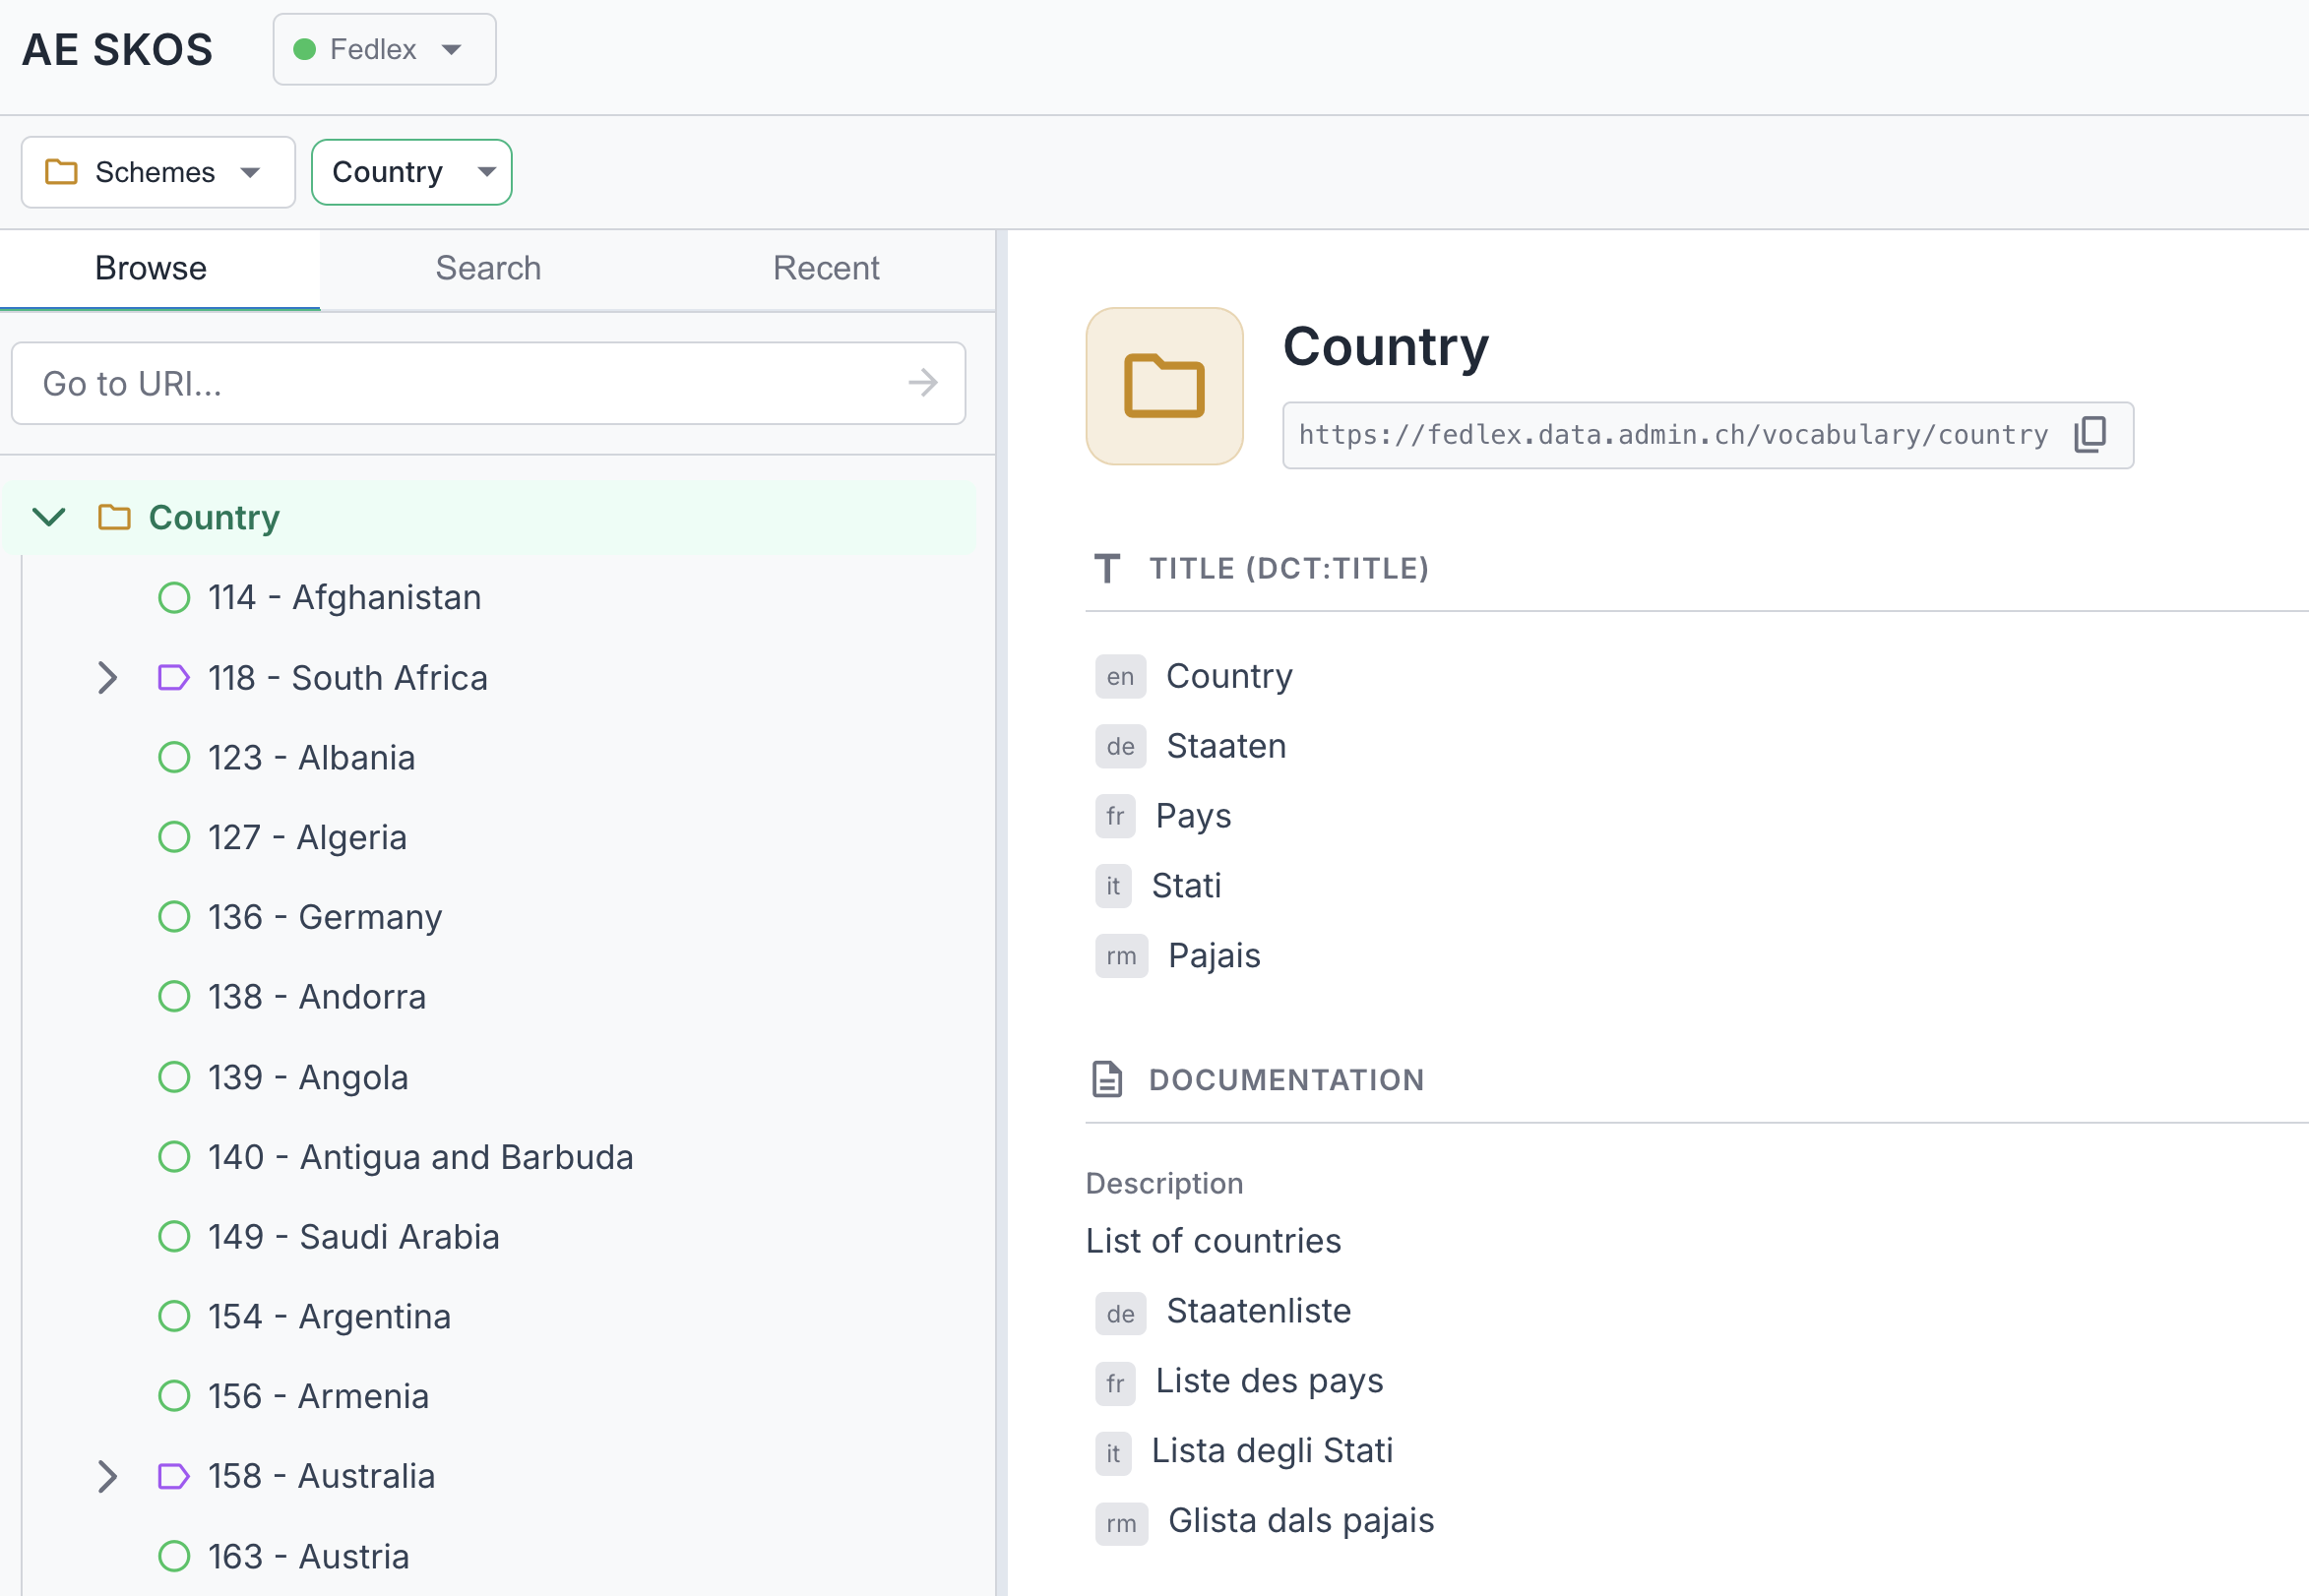
Task: Copy the country vocabulary URI
Action: click(x=2090, y=434)
